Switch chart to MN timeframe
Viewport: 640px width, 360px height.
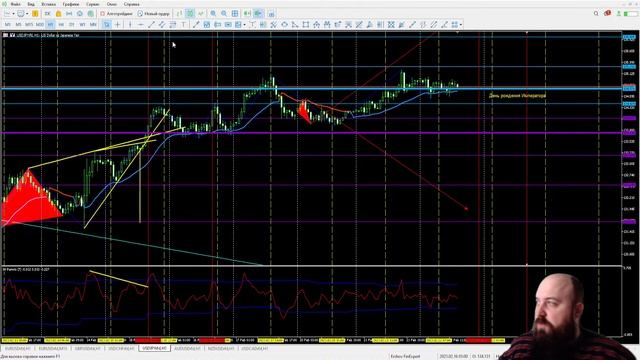(x=93, y=25)
